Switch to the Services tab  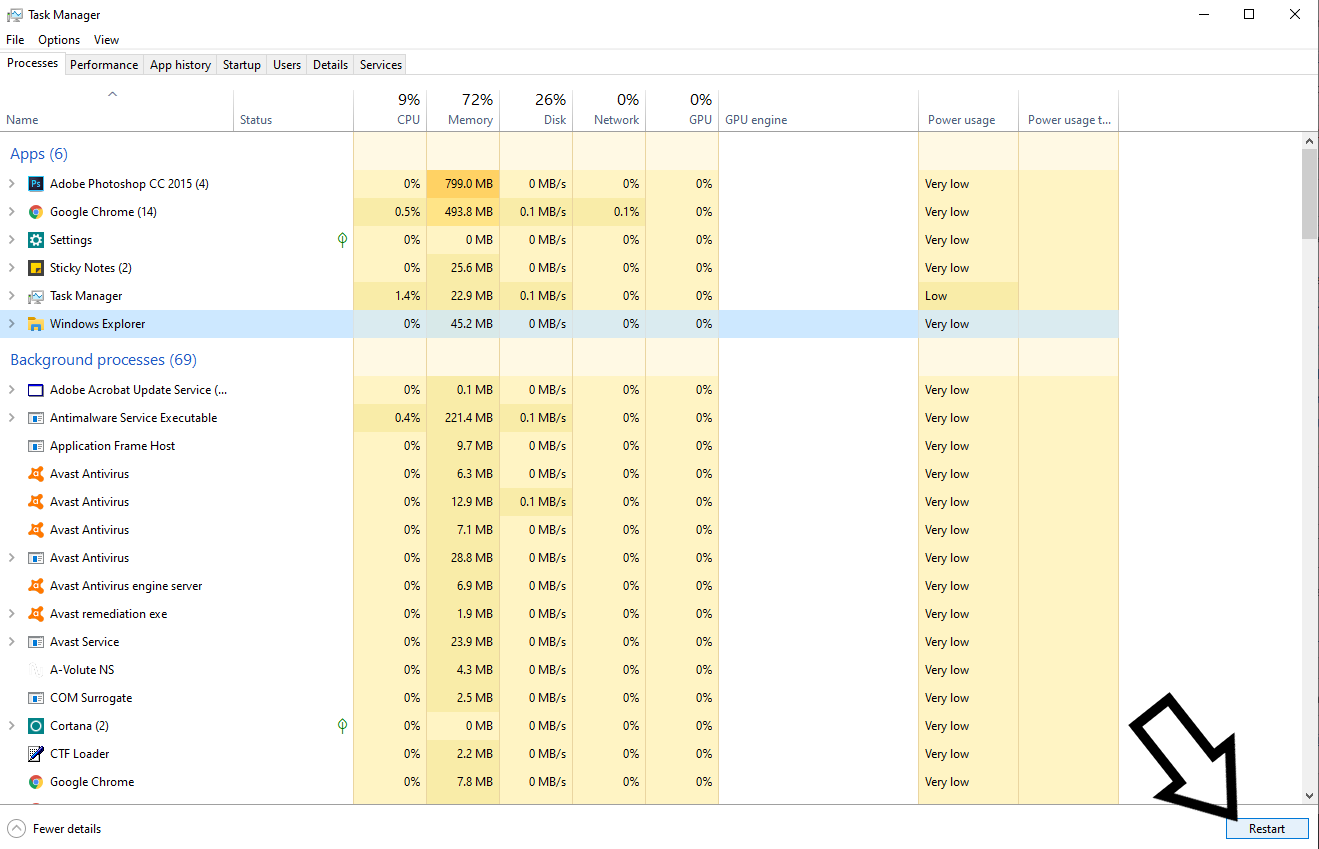tap(381, 65)
